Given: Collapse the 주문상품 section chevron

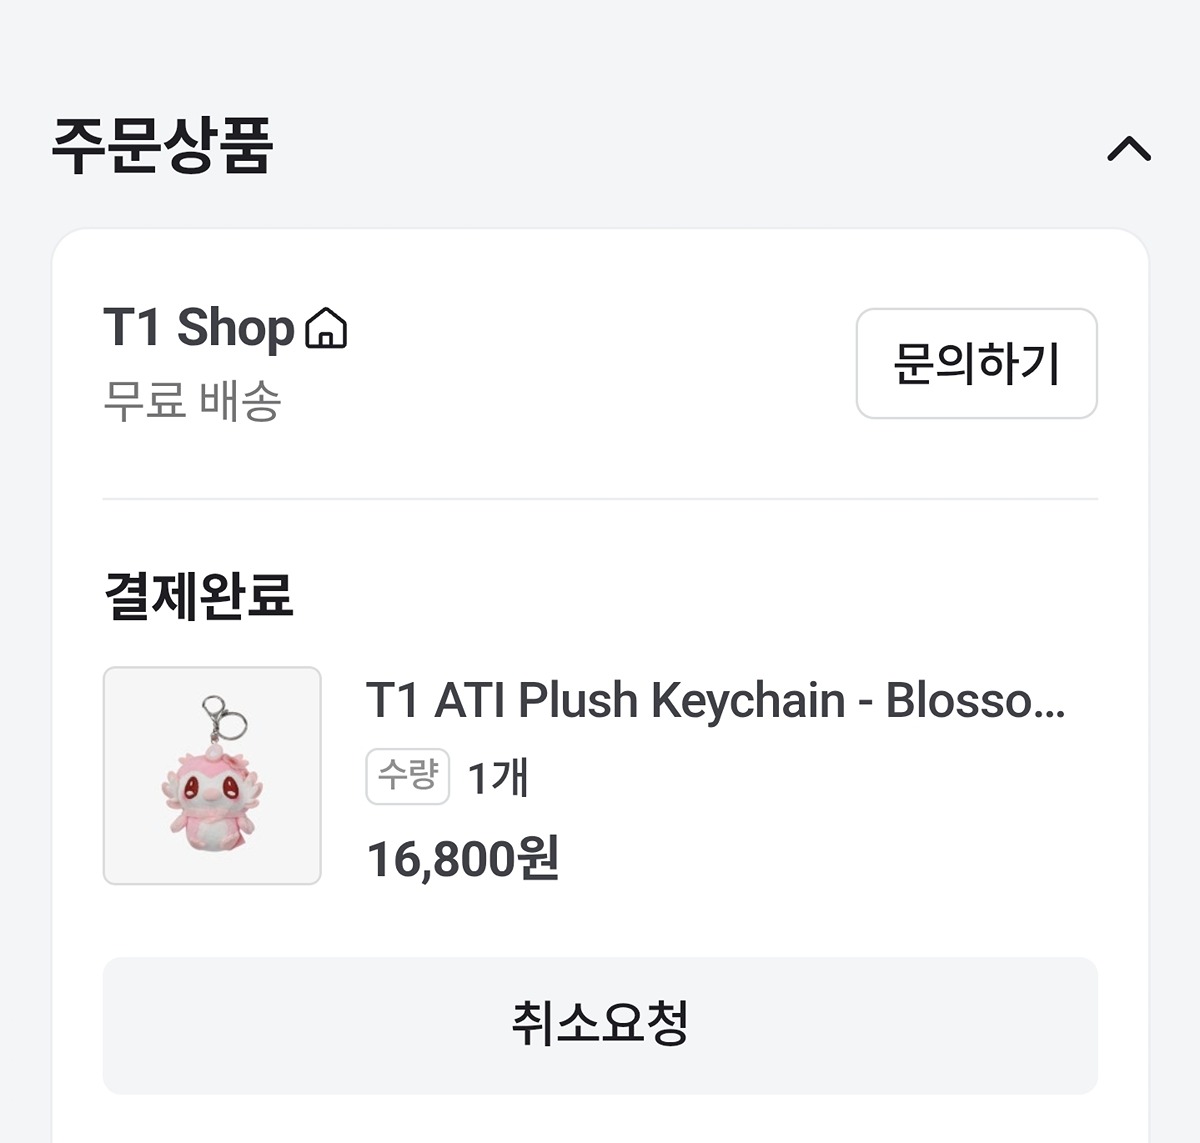Looking at the screenshot, I should point(1129,150).
